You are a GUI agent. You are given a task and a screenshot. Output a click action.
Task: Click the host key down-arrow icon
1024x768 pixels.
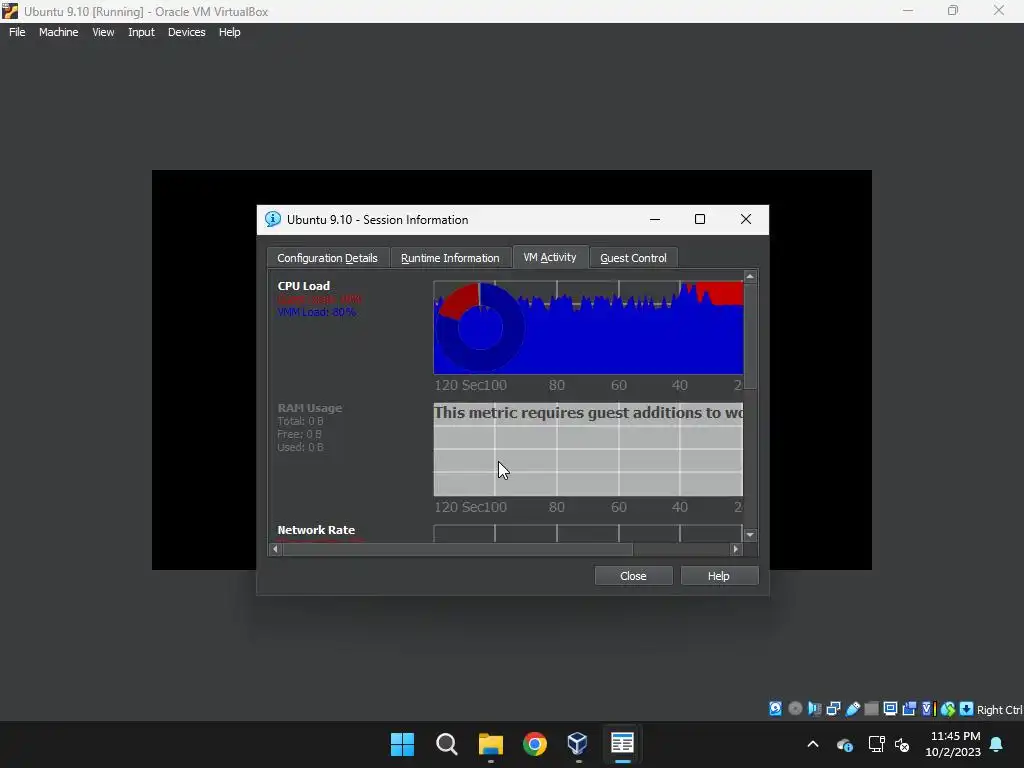pyautogui.click(x=967, y=709)
